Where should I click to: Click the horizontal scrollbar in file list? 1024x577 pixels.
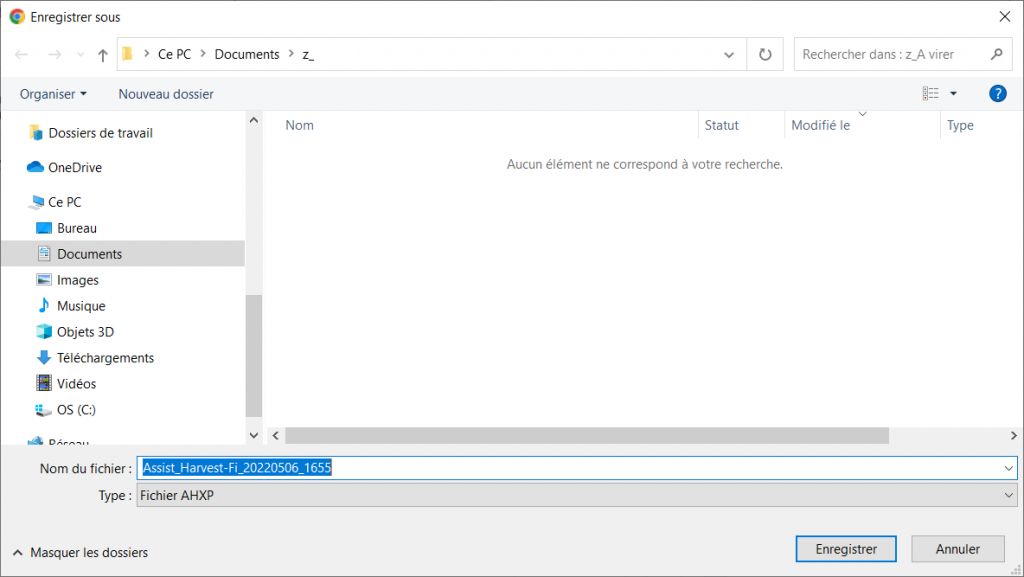tap(587, 436)
